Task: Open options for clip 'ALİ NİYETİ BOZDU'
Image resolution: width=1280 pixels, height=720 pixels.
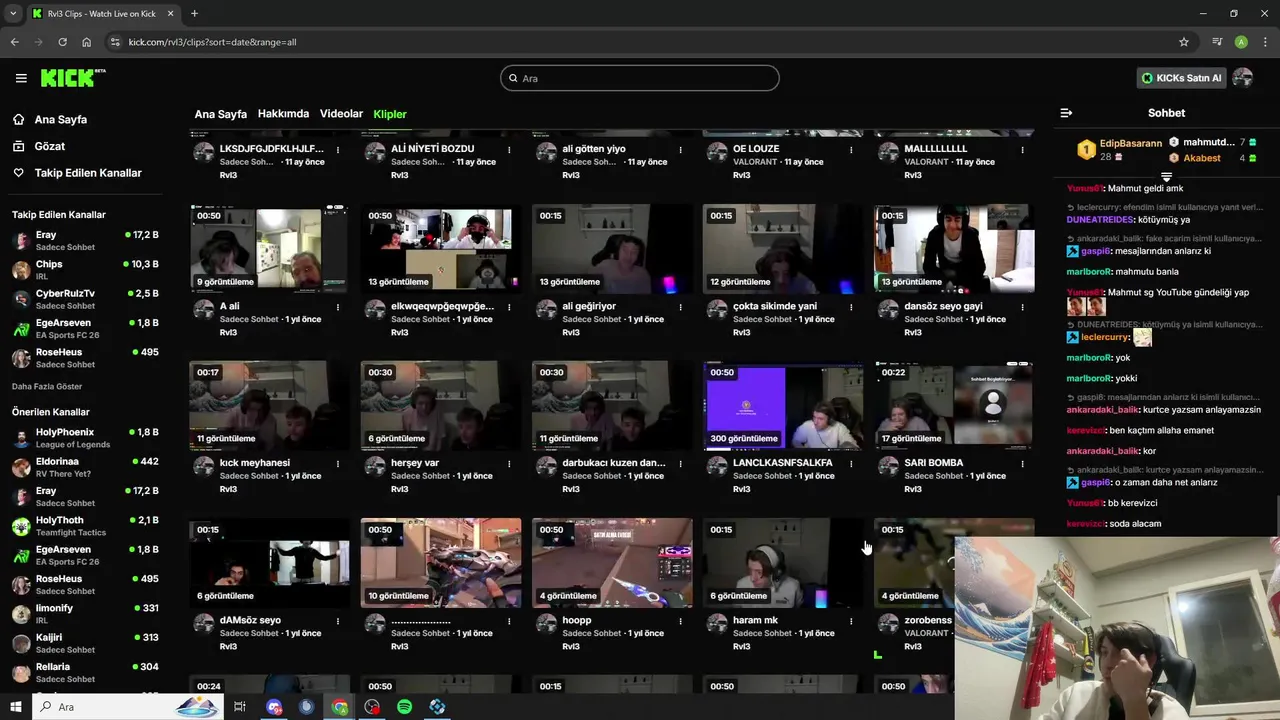Action: [x=509, y=150]
